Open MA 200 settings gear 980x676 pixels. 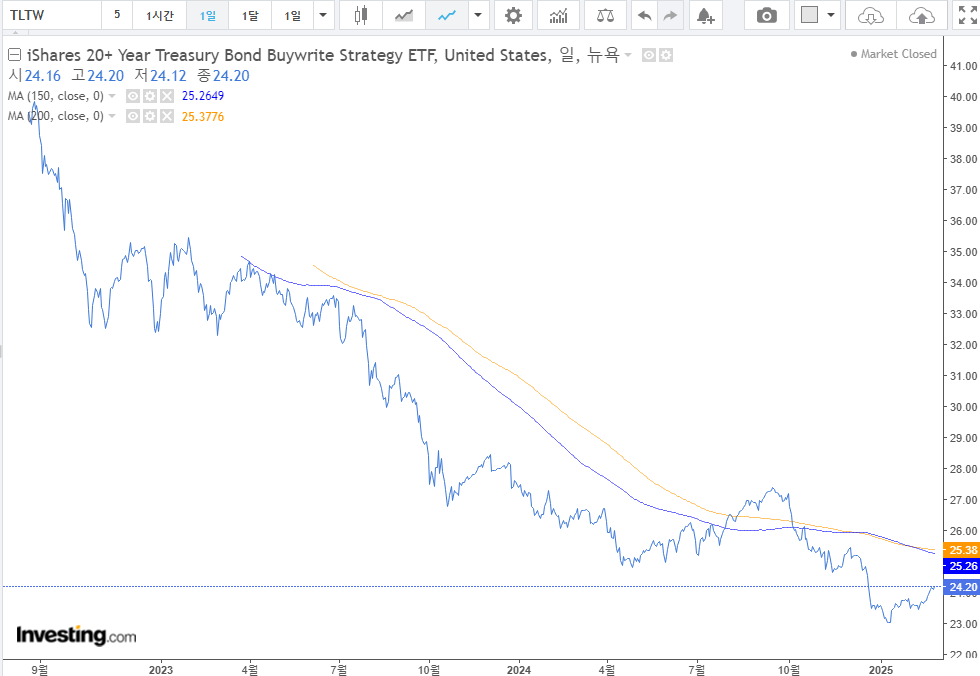pyautogui.click(x=149, y=116)
